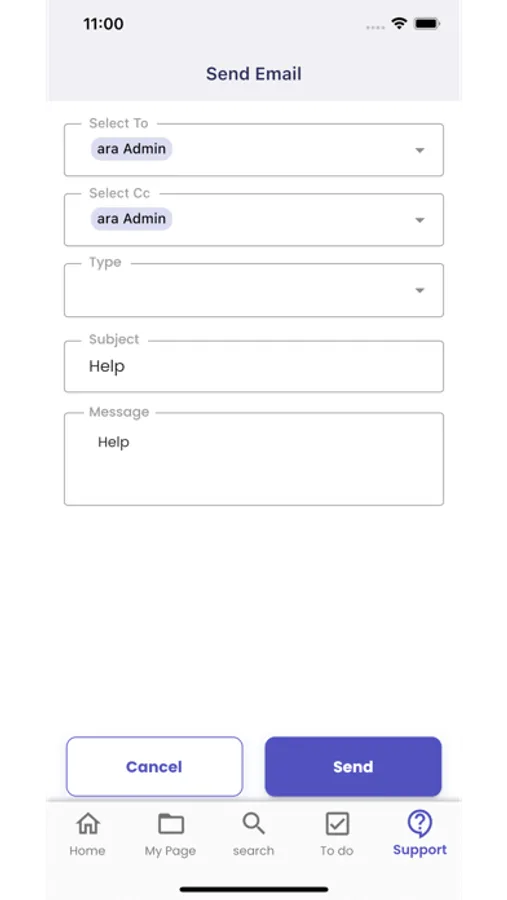Tap the battery status icon
The height and width of the screenshot is (900, 507).
(x=427, y=24)
